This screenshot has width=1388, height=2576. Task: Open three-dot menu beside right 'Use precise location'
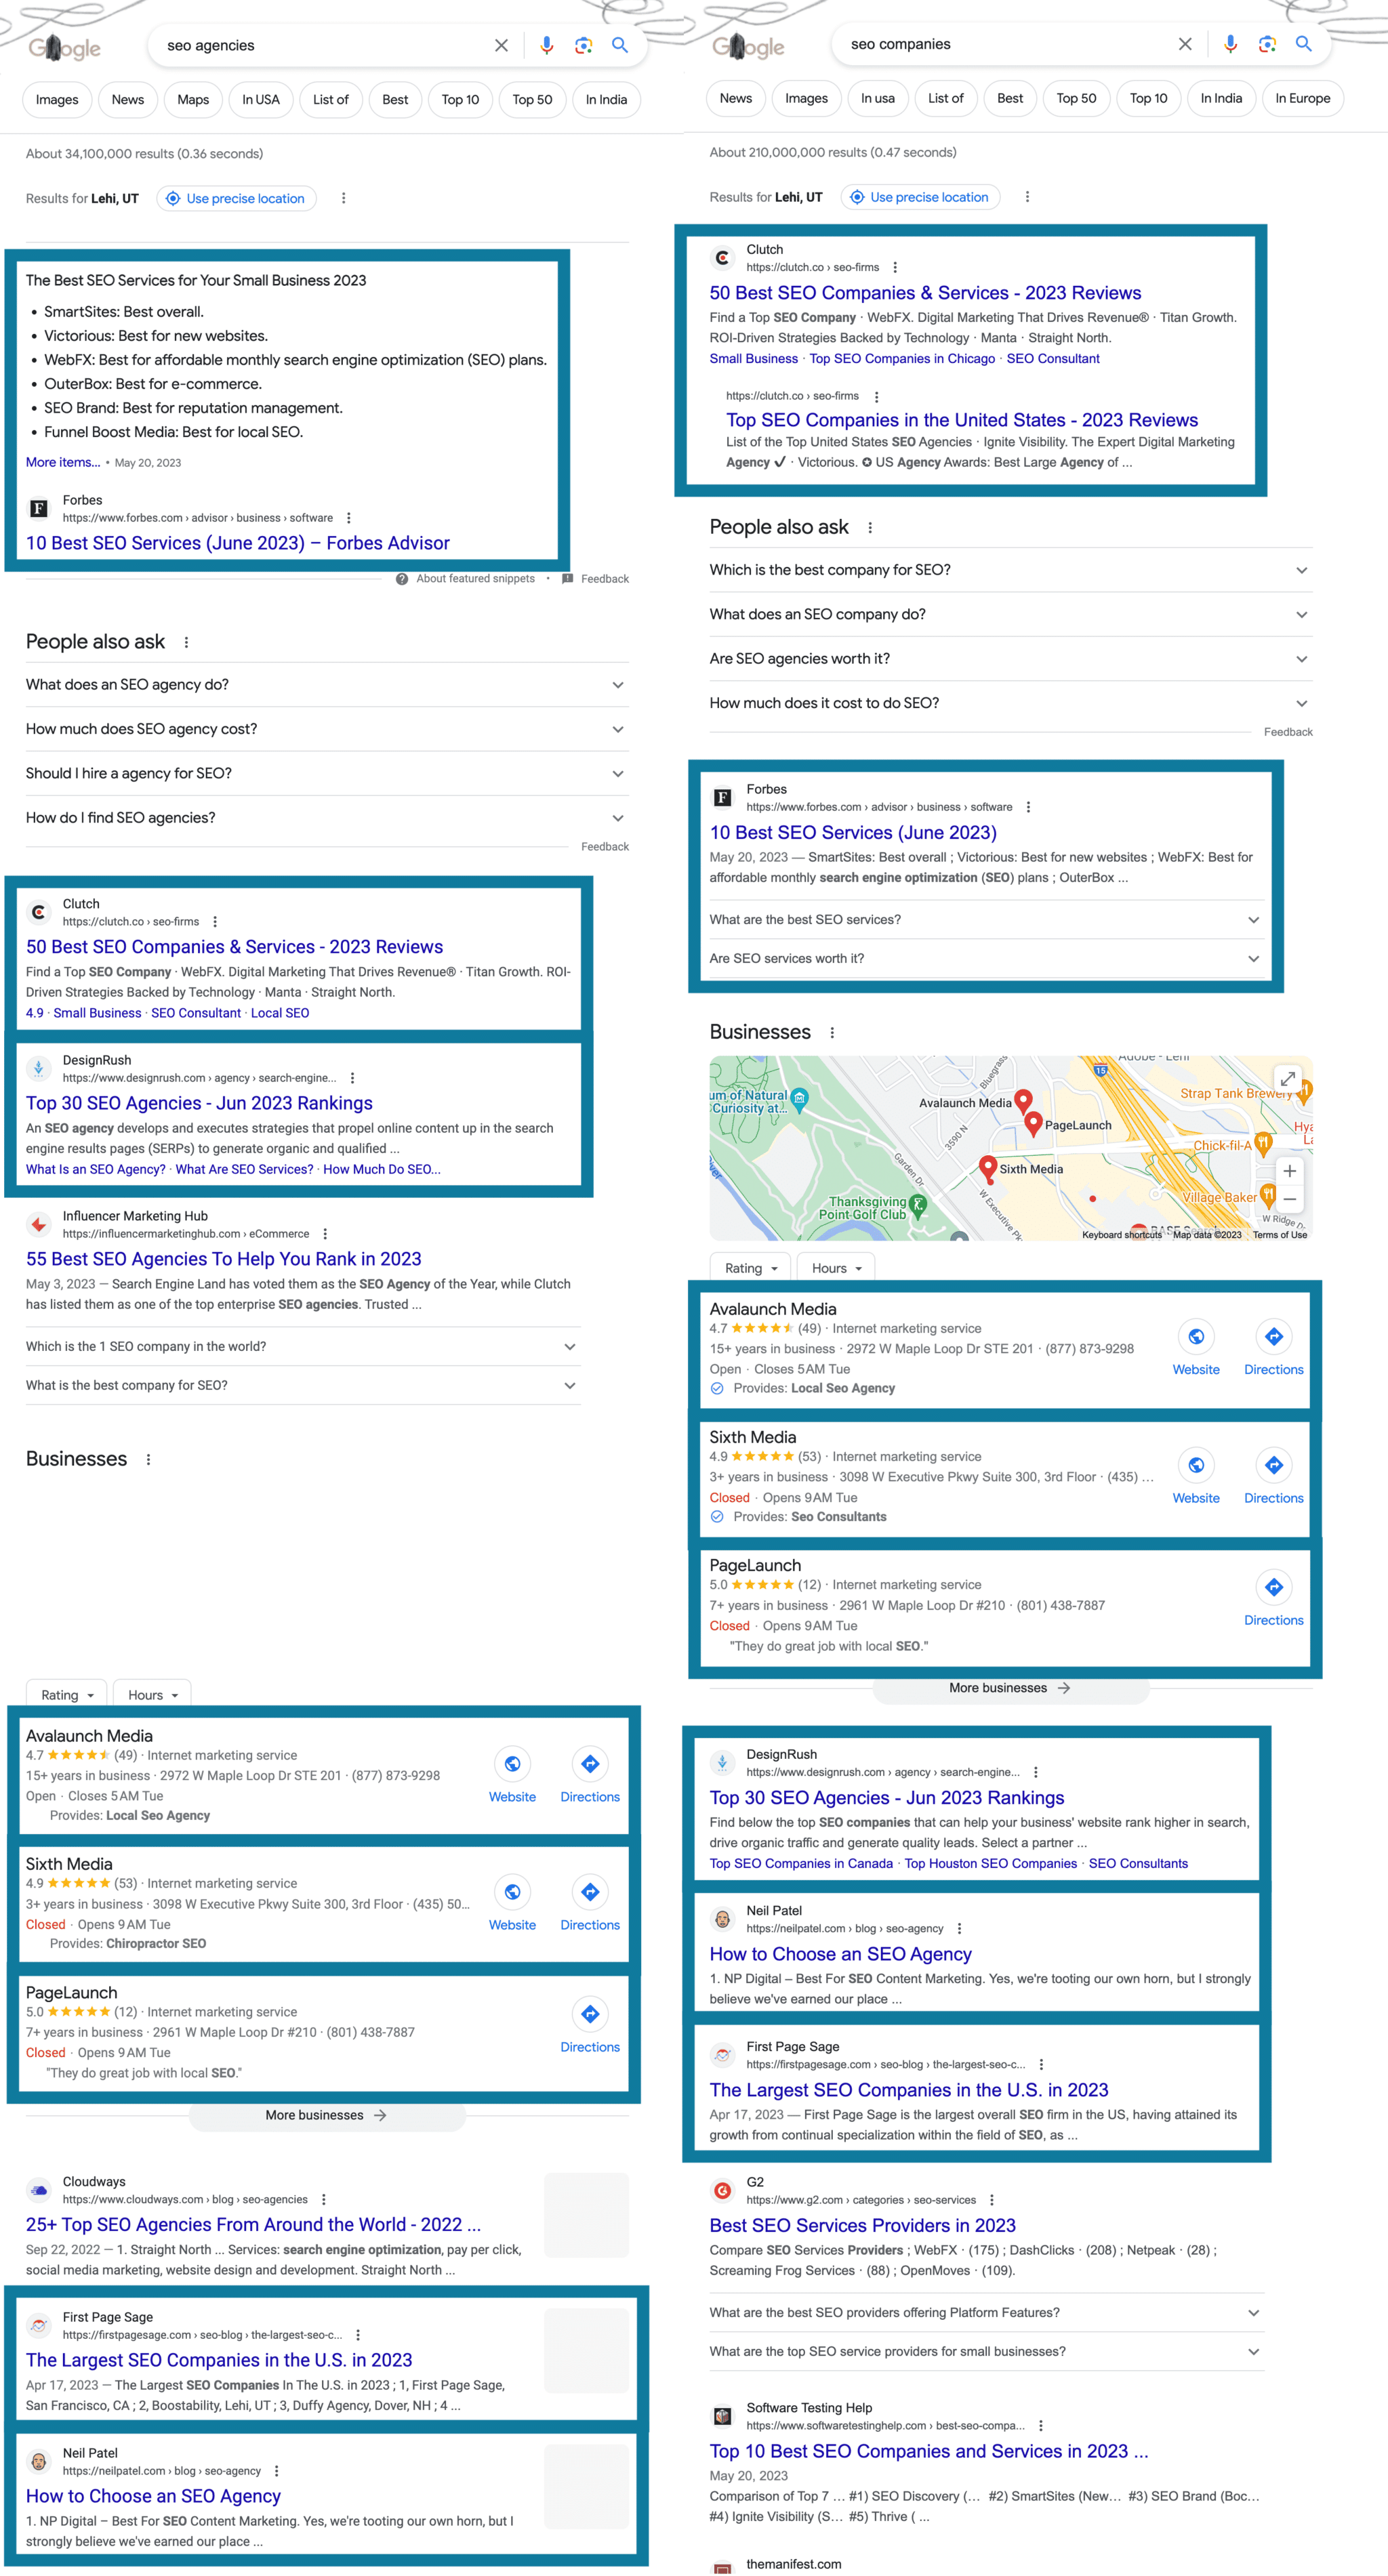[1027, 197]
